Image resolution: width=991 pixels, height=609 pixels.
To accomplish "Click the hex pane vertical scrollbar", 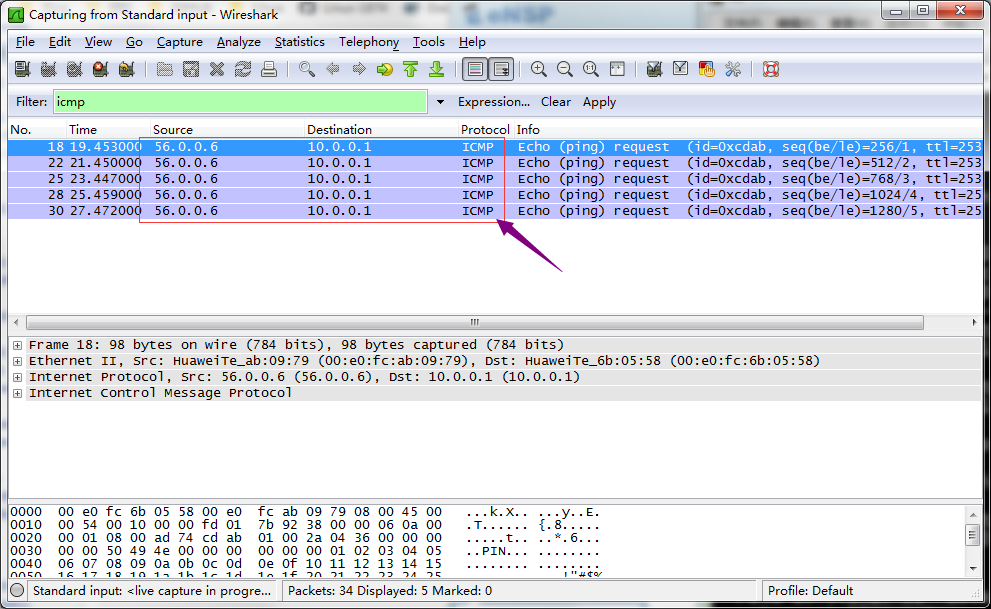I will point(973,541).
